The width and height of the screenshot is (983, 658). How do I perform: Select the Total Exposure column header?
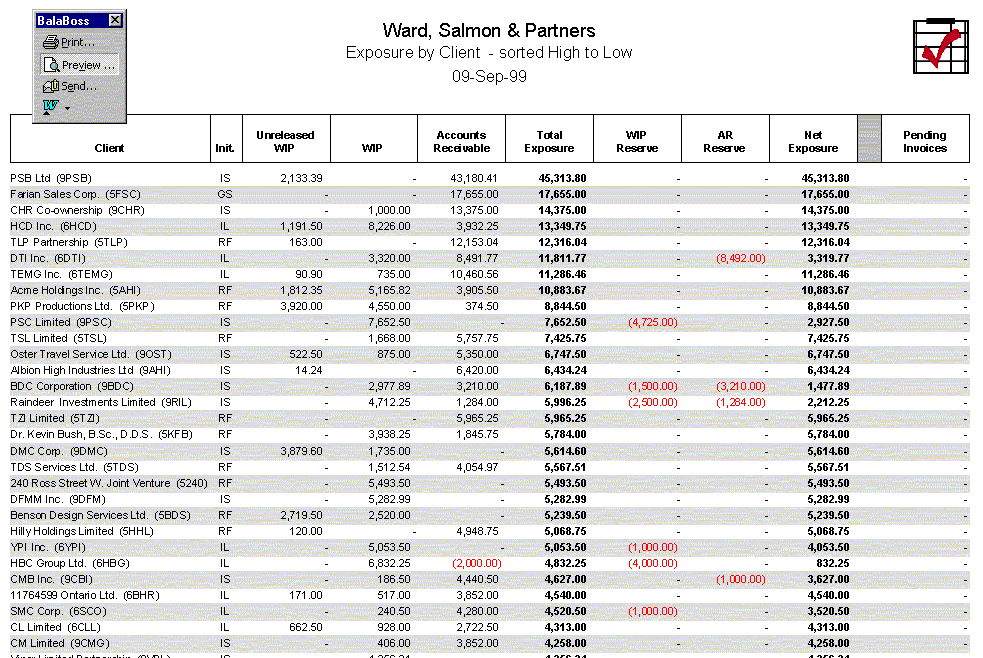click(x=549, y=141)
